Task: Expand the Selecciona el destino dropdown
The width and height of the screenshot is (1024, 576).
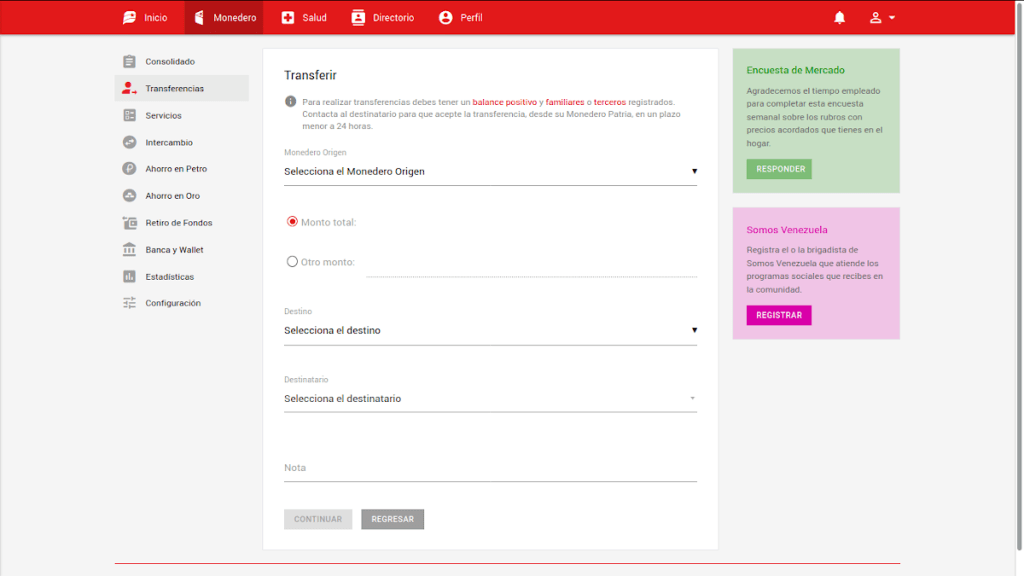Action: [490, 331]
